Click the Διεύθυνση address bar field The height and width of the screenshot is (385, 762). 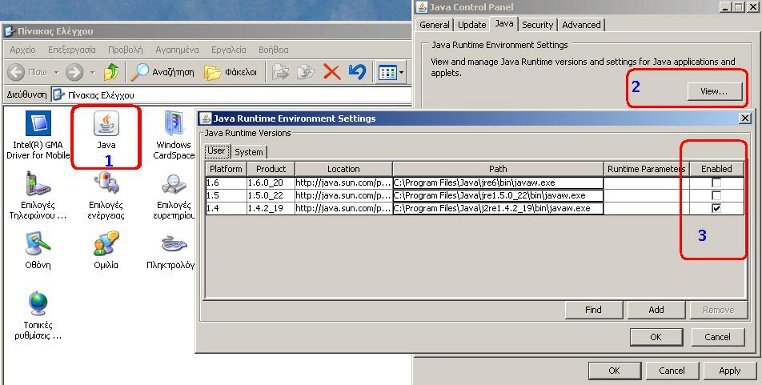pos(231,95)
